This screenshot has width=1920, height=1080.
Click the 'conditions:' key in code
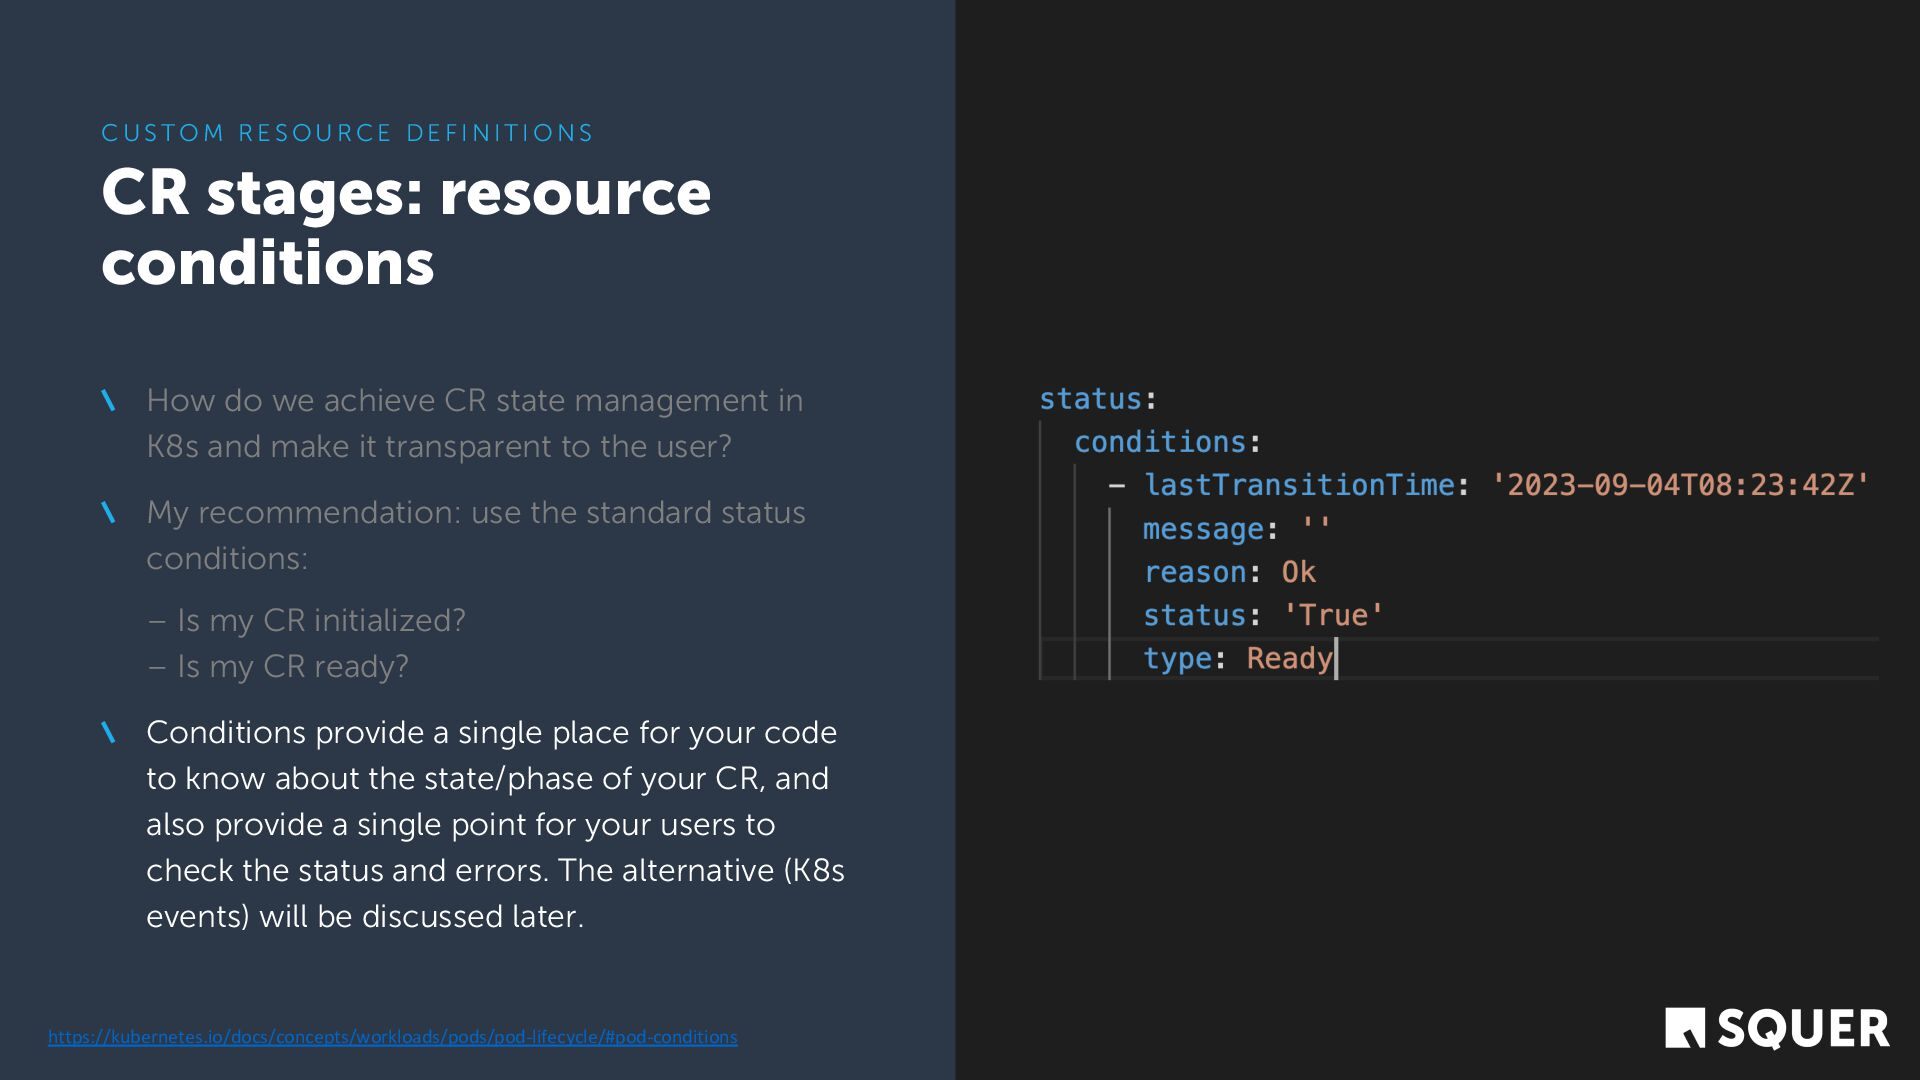tap(1160, 442)
